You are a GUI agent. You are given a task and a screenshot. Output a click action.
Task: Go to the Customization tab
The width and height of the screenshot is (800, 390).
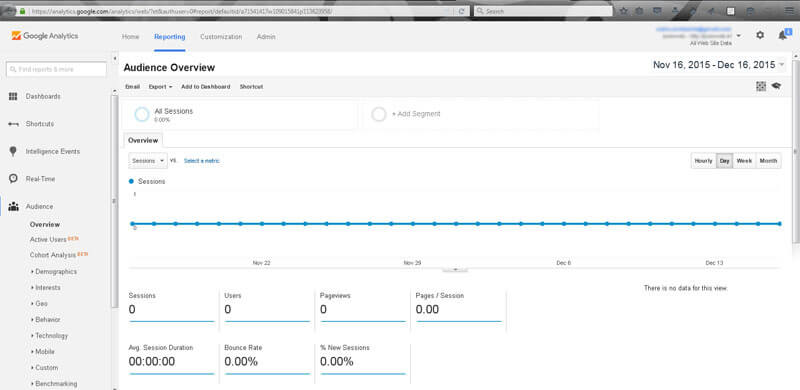(221, 37)
